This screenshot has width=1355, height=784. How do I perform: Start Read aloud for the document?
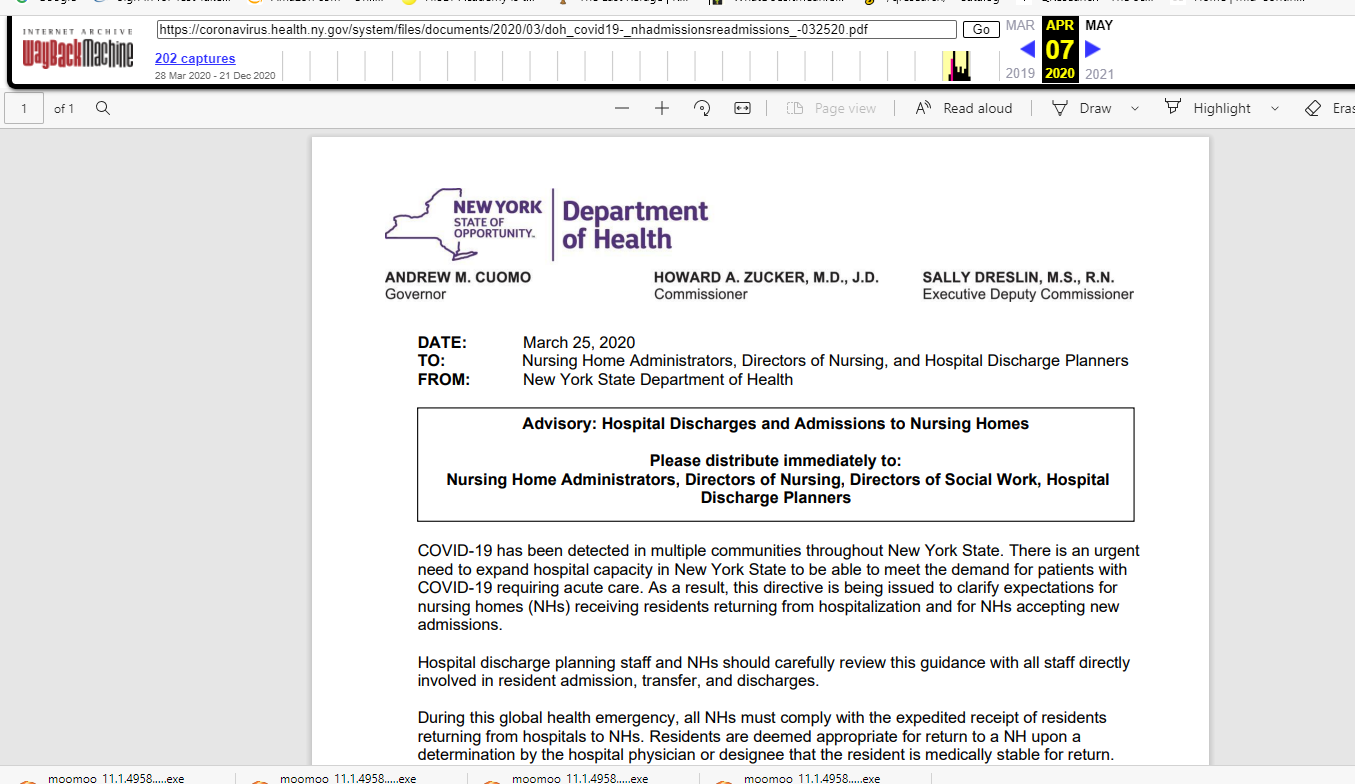964,108
